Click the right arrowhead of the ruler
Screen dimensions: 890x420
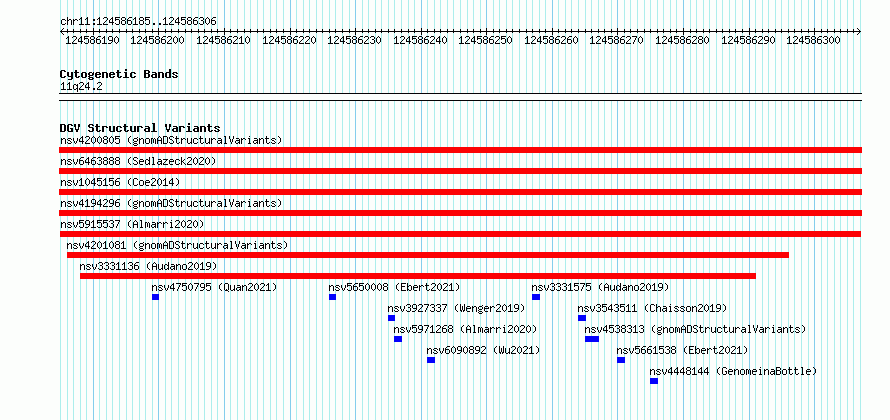(859, 31)
